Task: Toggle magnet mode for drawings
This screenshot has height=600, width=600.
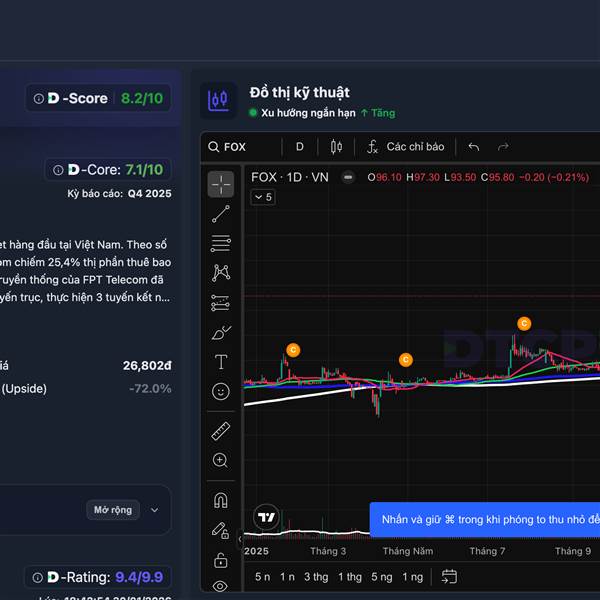Action: [x=221, y=500]
